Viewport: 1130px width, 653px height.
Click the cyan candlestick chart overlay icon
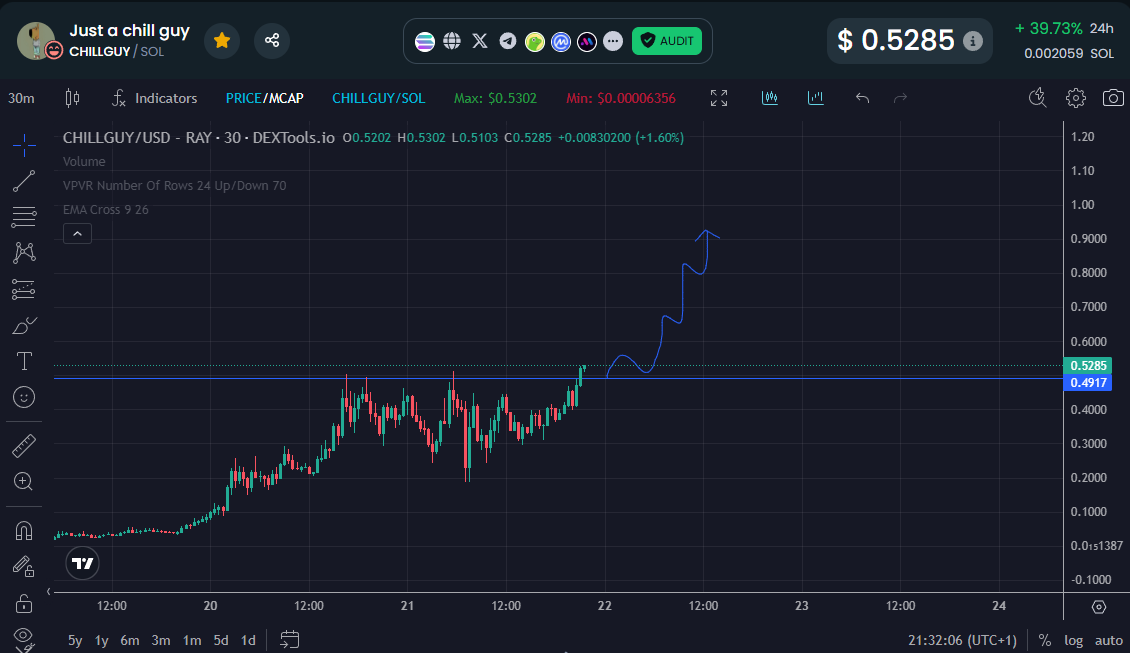tap(770, 97)
